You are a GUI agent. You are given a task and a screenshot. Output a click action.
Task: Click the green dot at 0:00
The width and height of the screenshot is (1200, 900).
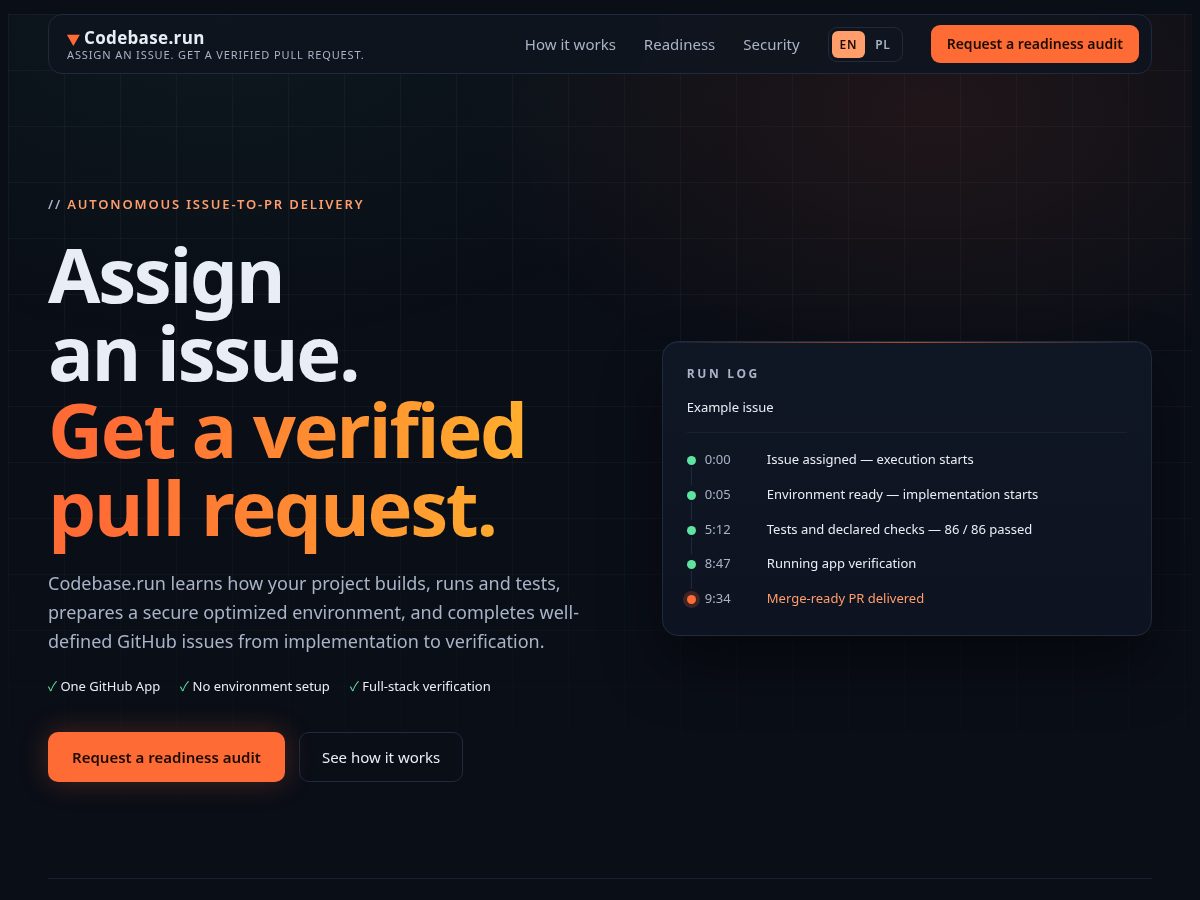point(691,460)
